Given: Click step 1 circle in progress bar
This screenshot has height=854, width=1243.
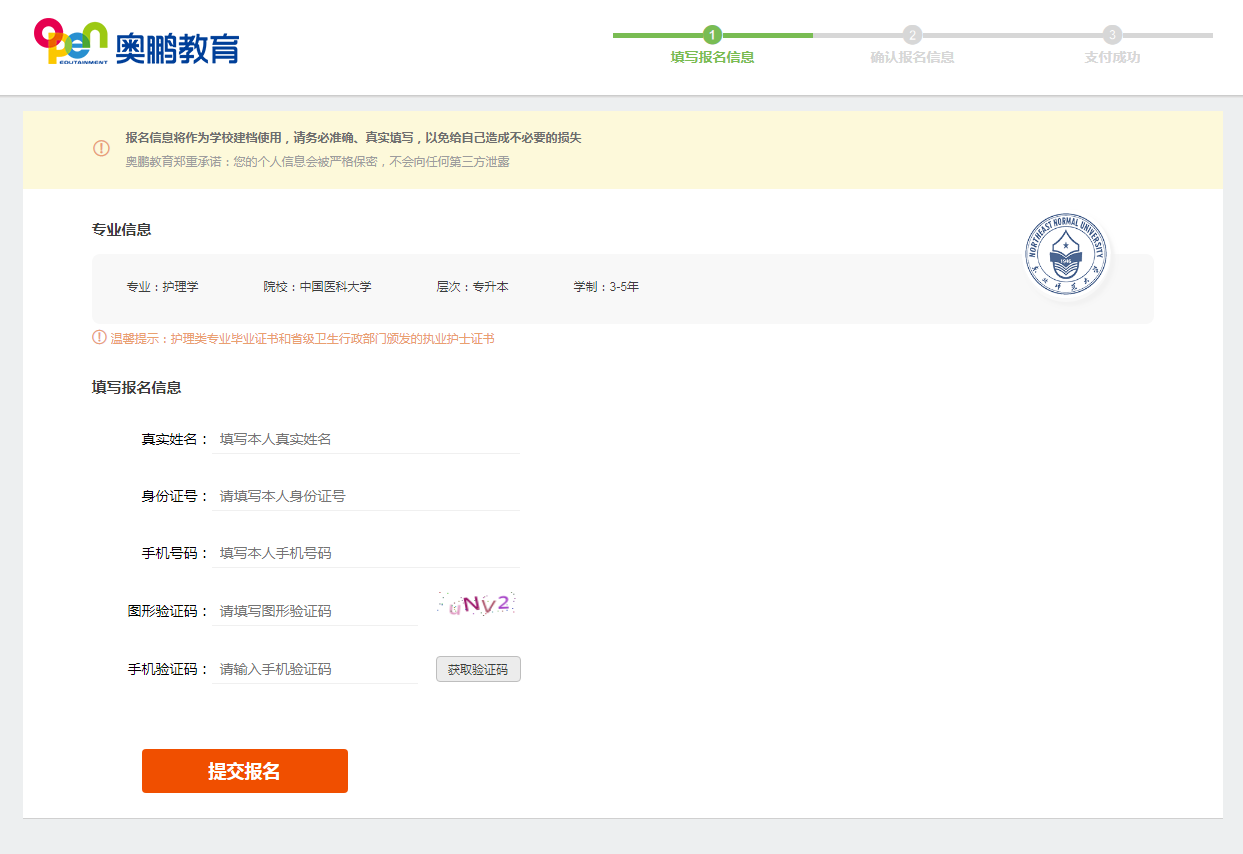Looking at the screenshot, I should tap(712, 35).
